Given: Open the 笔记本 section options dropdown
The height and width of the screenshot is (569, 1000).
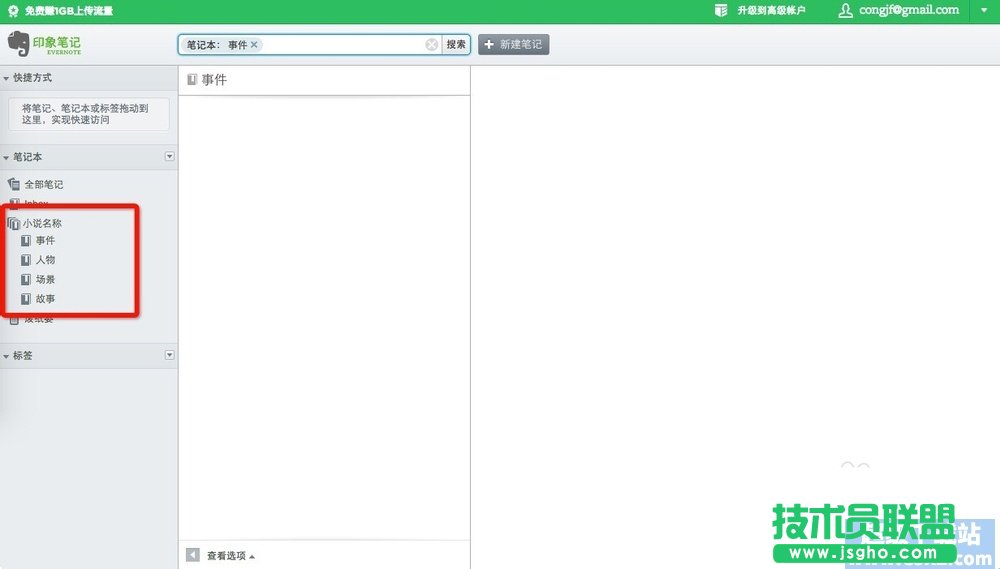Looking at the screenshot, I should [170, 156].
